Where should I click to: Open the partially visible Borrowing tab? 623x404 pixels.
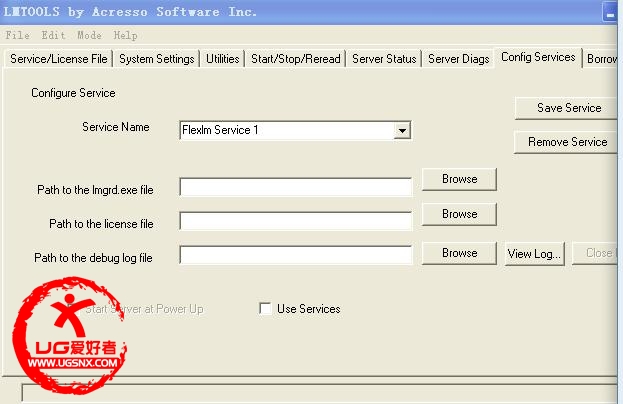(x=601, y=59)
